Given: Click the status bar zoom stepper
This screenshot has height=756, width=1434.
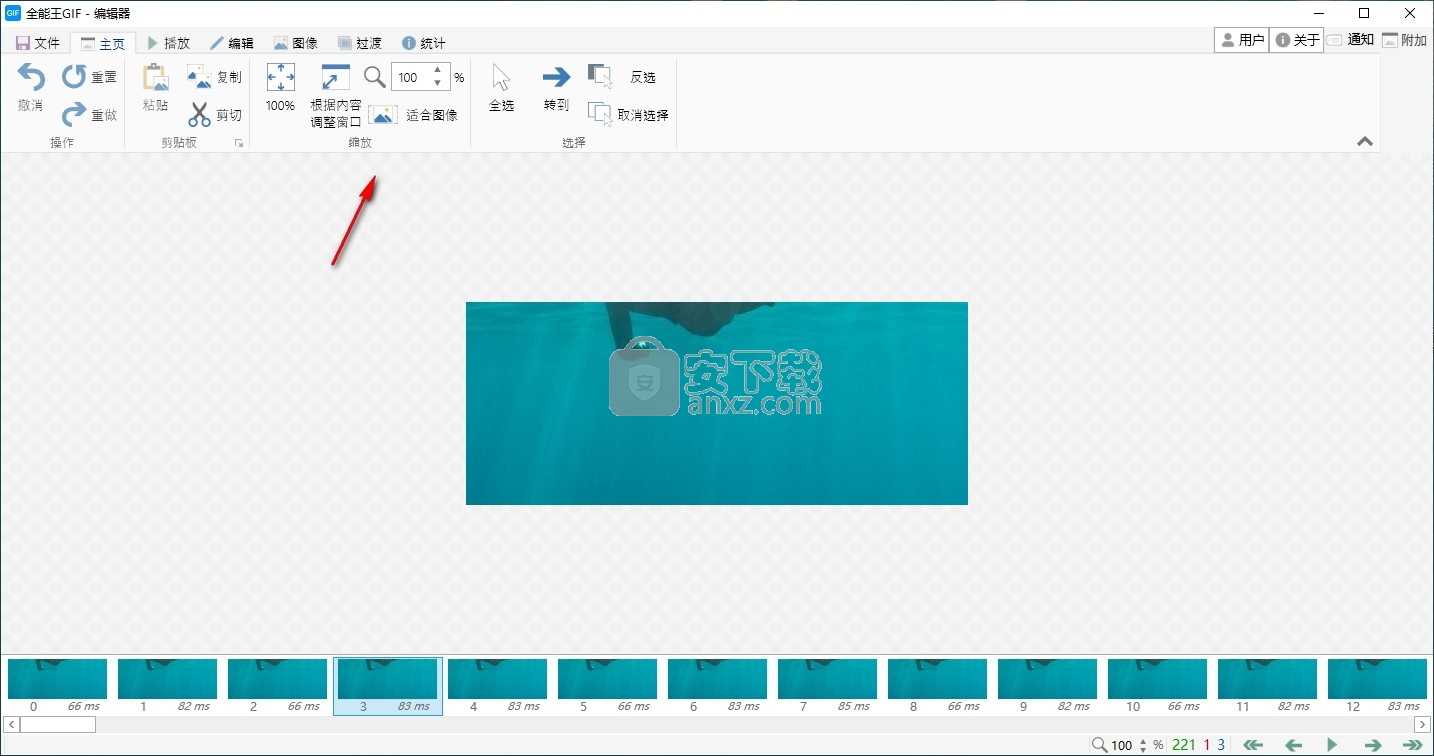Looking at the screenshot, I should tap(1142, 745).
